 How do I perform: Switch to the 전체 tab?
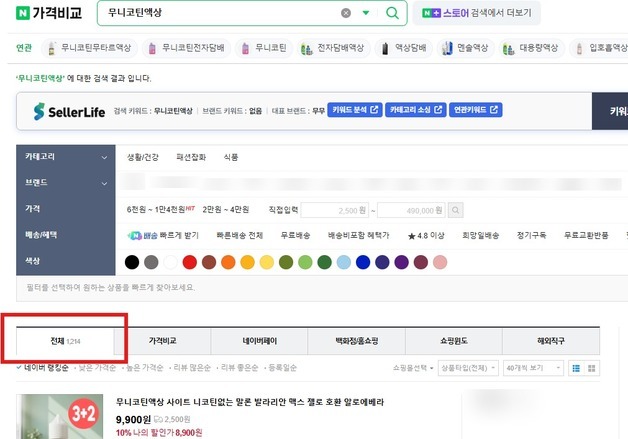coord(65,341)
